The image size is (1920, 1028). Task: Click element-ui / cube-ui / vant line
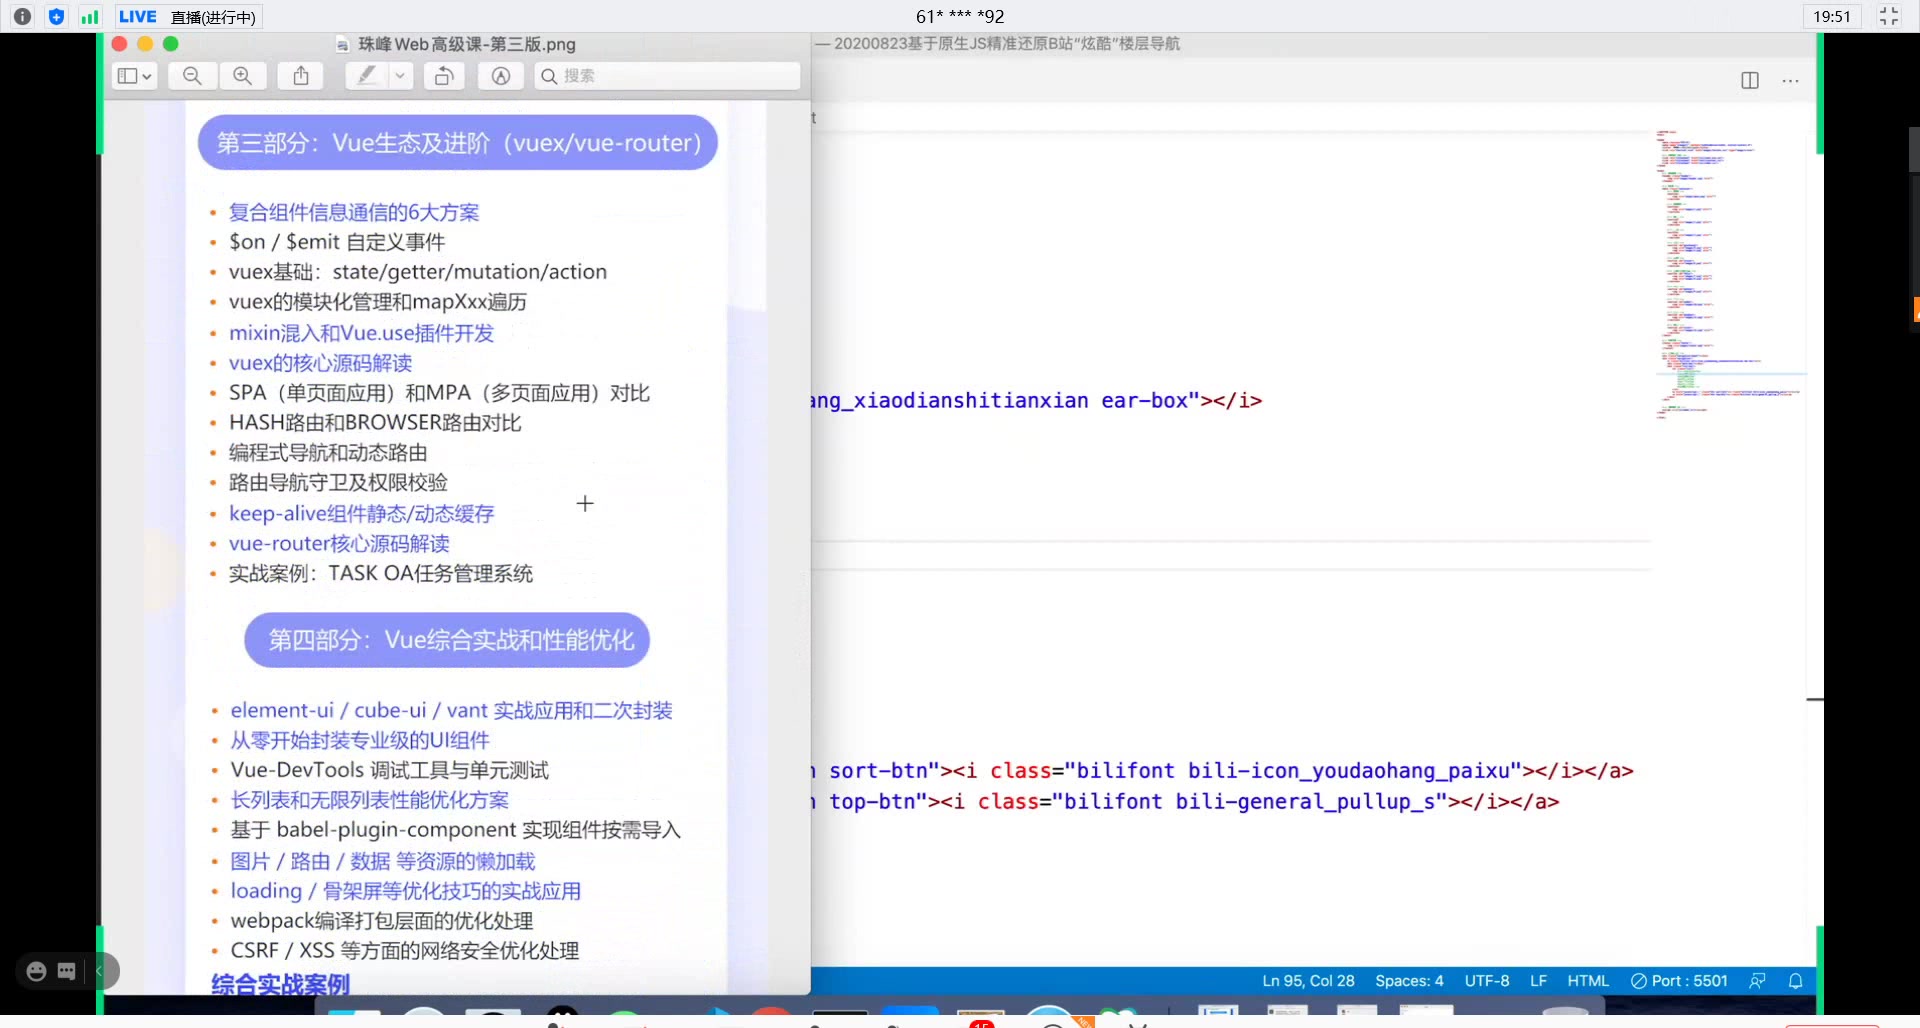pos(452,710)
